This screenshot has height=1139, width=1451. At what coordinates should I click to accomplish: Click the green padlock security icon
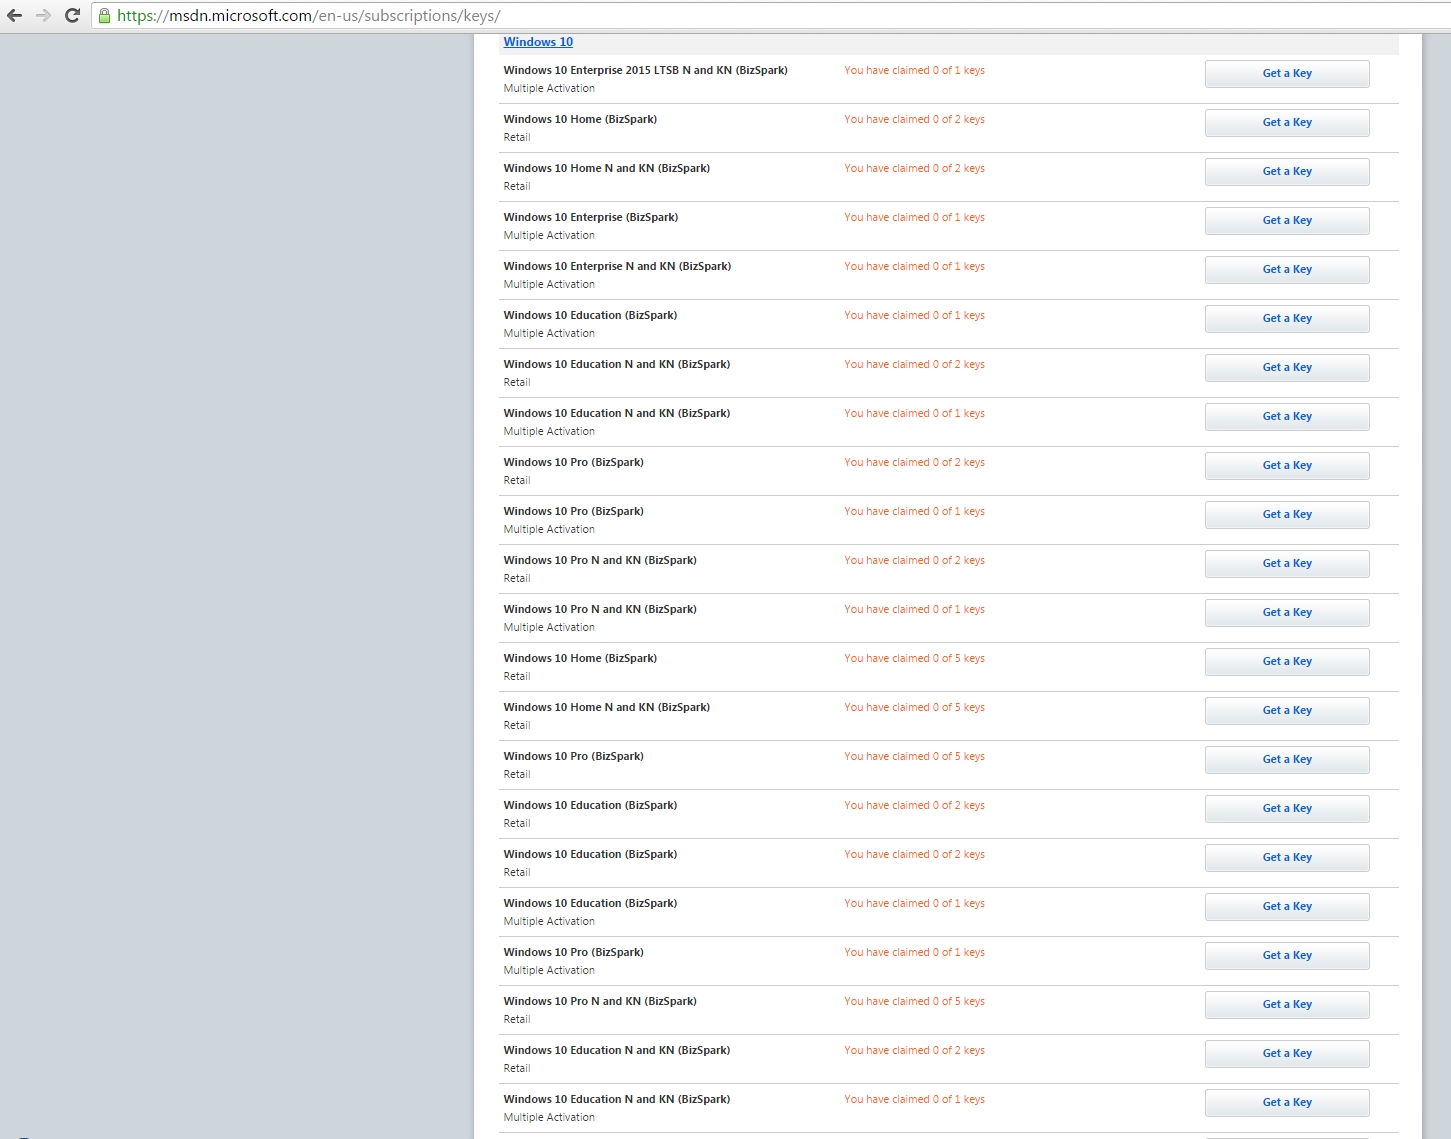tap(104, 15)
